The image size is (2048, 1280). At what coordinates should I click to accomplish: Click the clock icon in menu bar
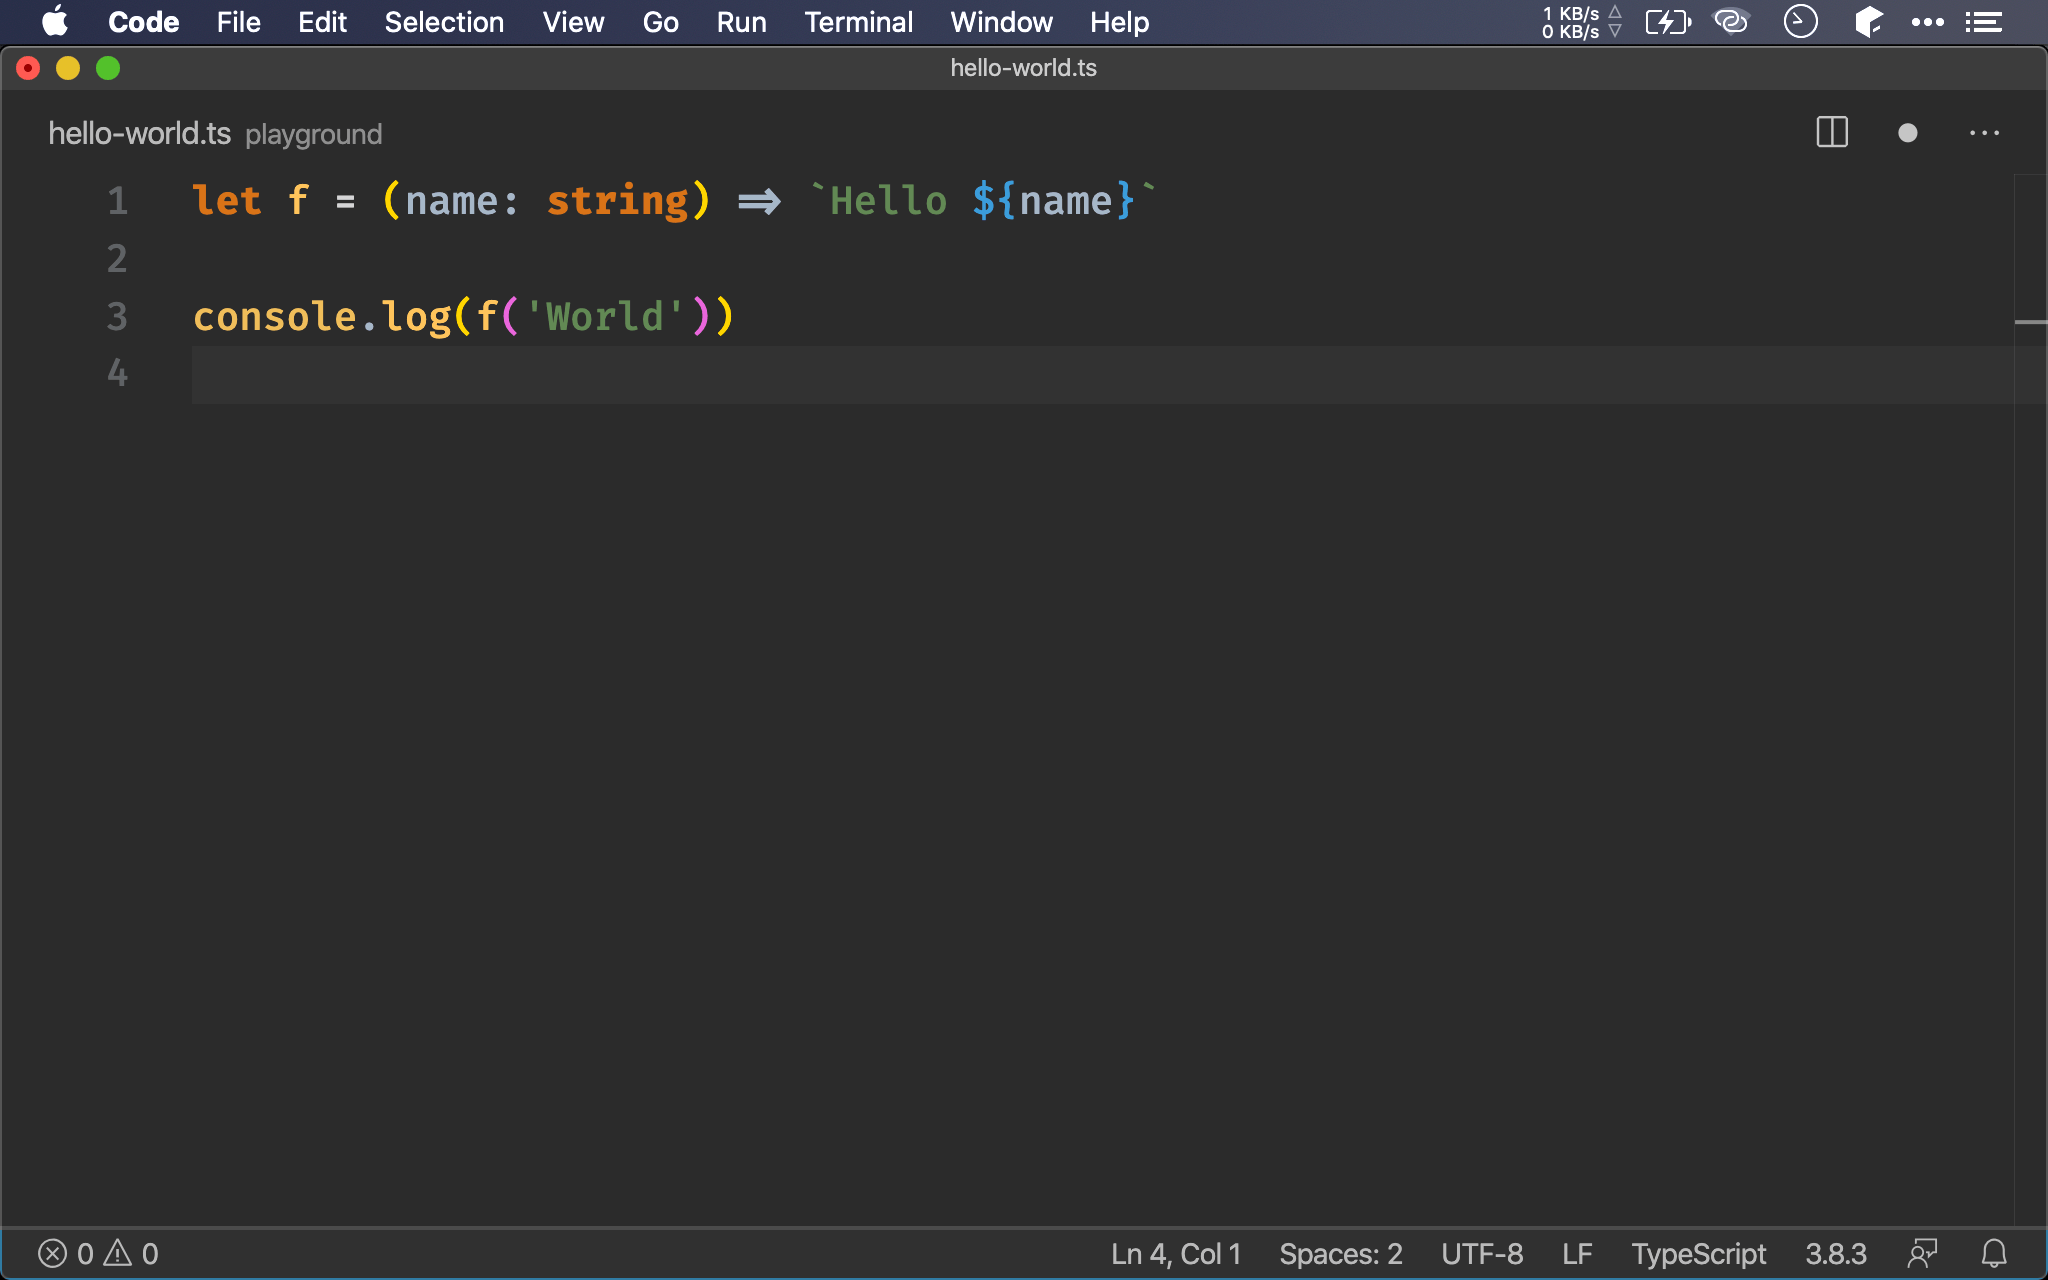(1800, 22)
